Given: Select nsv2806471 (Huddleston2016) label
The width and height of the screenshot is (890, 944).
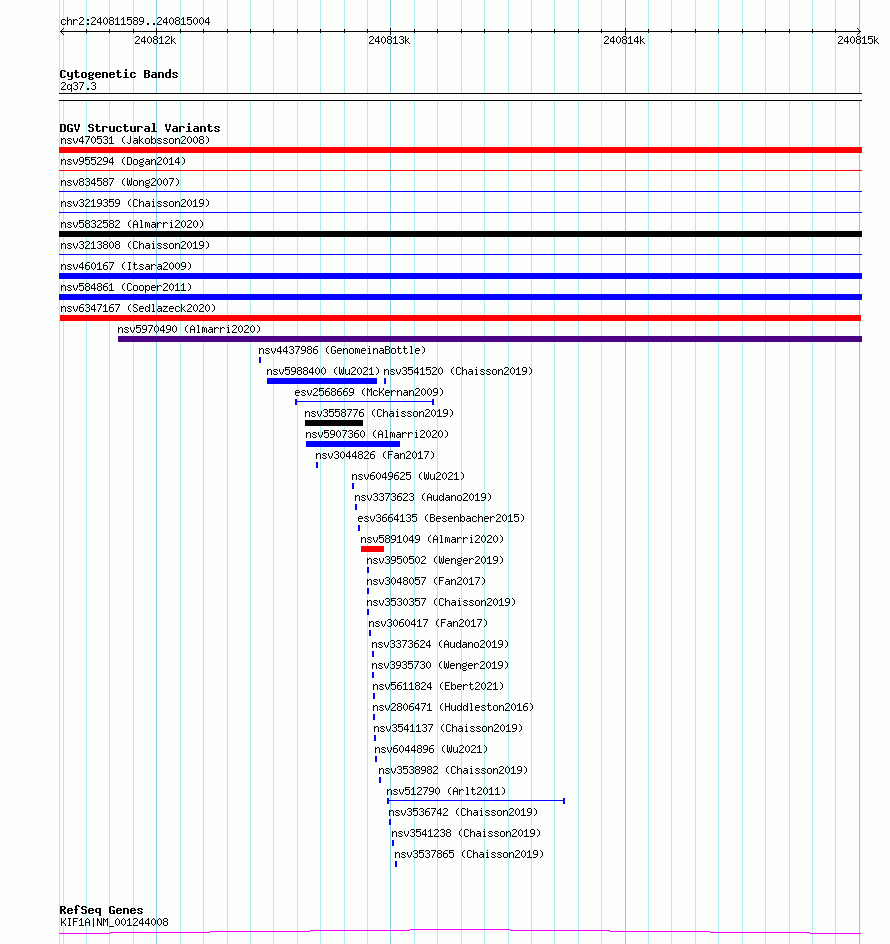Looking at the screenshot, I should [453, 707].
